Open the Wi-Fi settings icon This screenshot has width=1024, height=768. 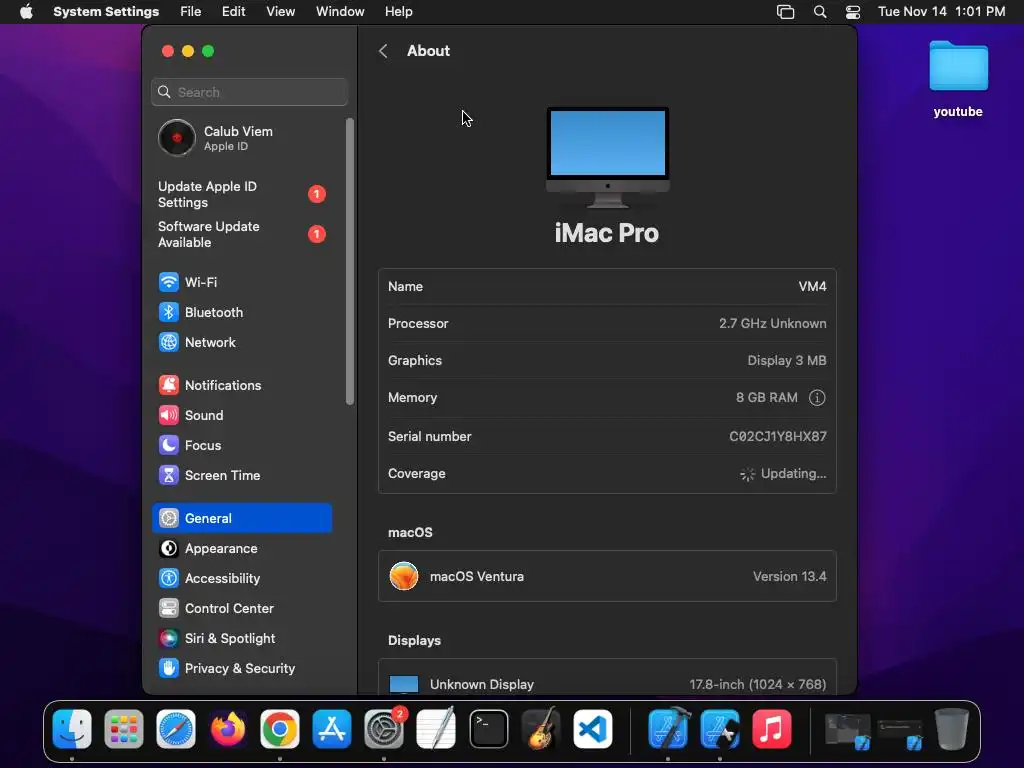click(x=168, y=282)
